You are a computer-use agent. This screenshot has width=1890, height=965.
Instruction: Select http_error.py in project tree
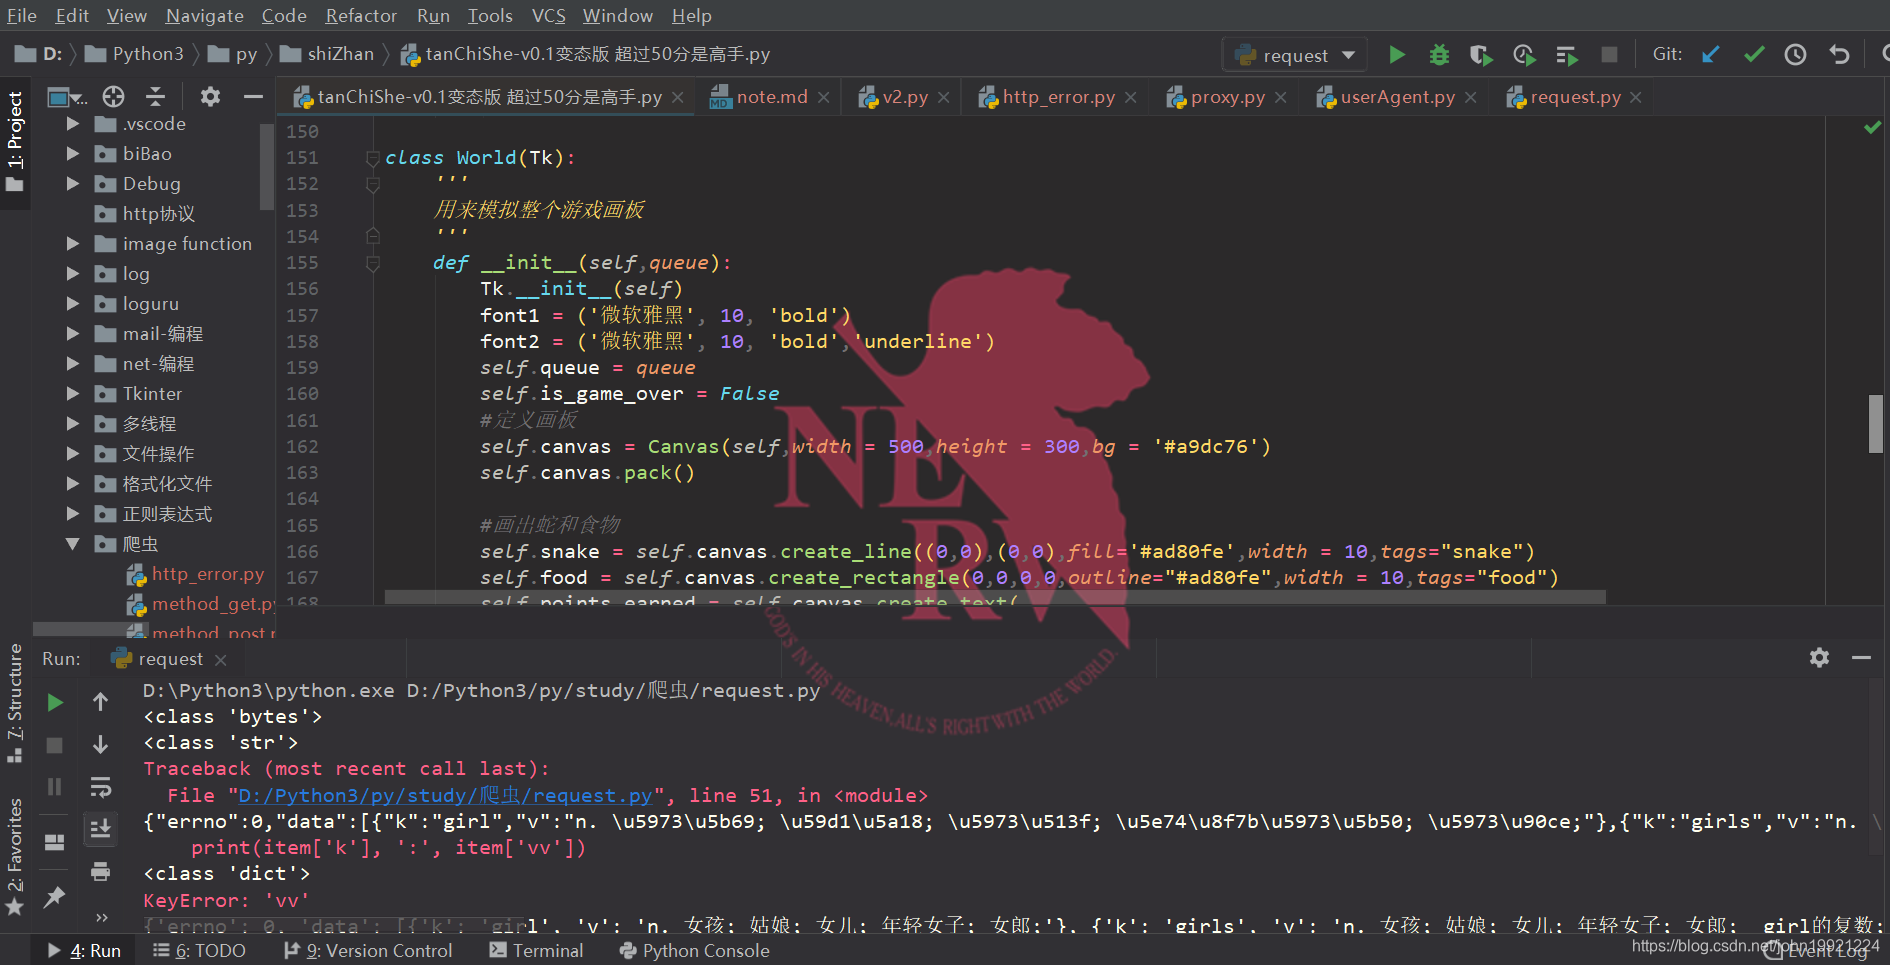(x=208, y=574)
